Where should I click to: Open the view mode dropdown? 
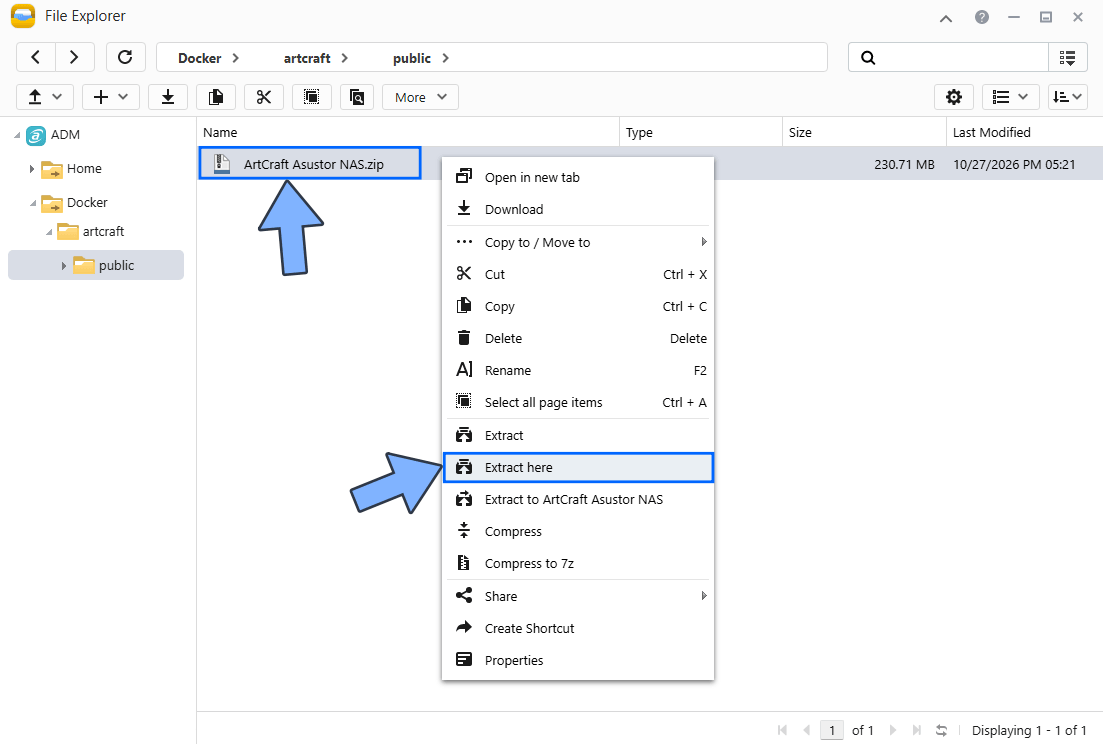1010,97
